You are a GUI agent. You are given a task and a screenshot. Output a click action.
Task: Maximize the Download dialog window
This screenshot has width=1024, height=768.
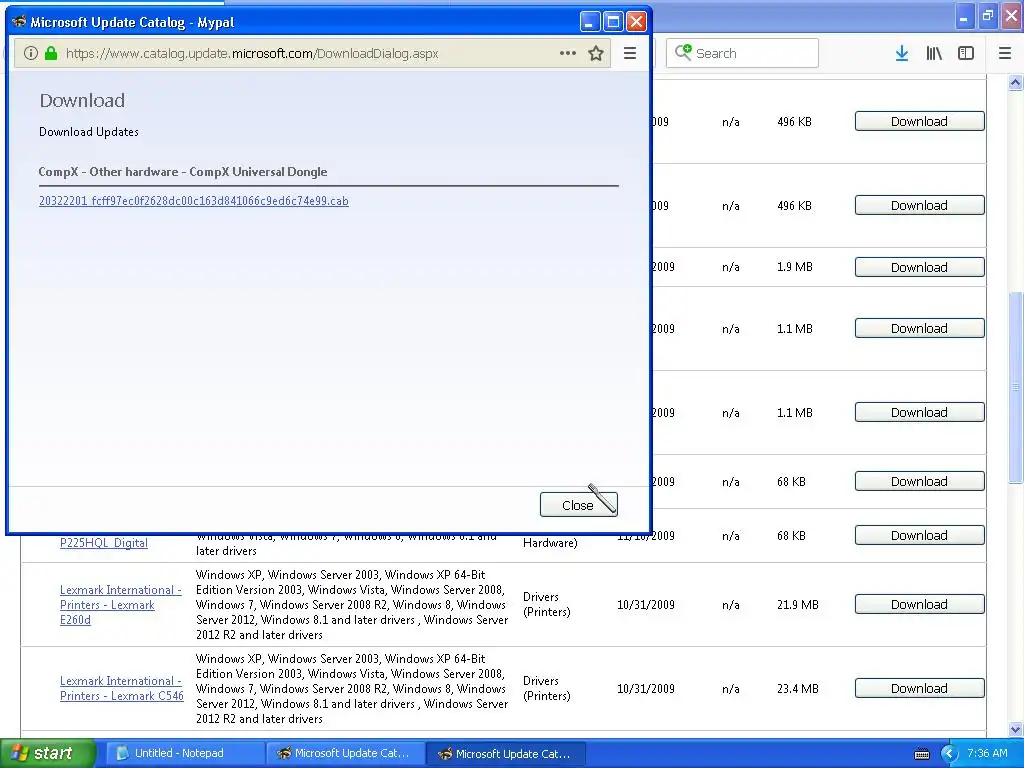[x=613, y=22]
